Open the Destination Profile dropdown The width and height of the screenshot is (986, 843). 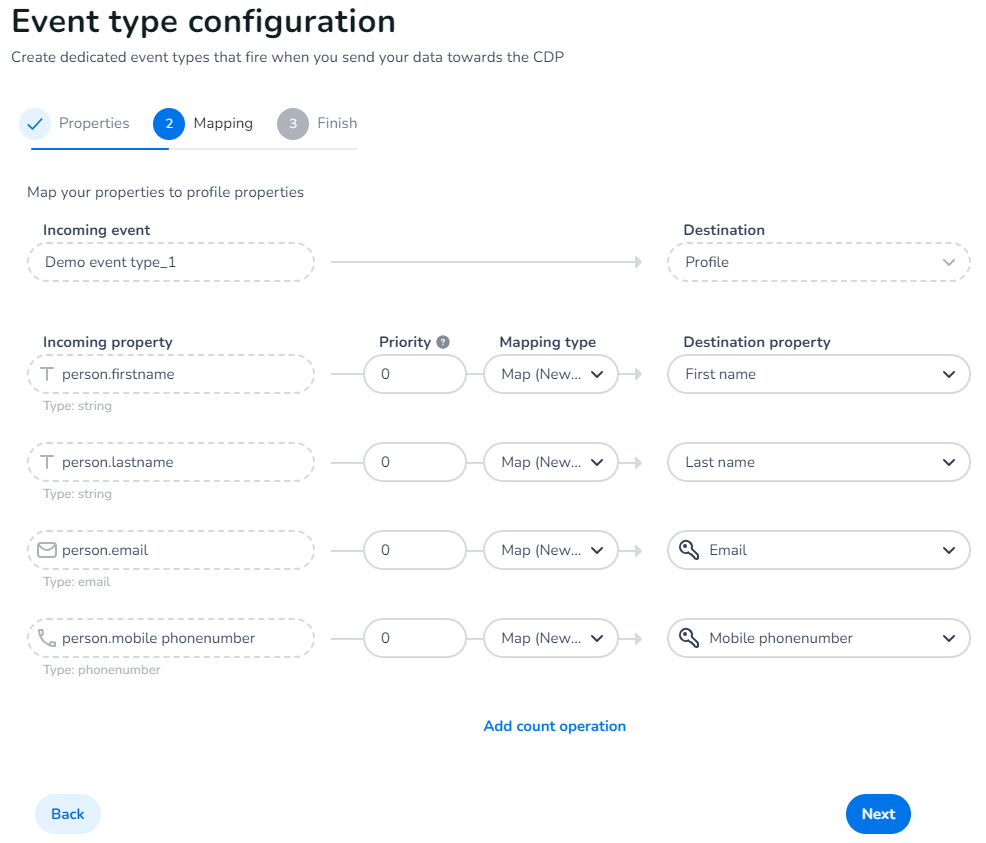818,262
